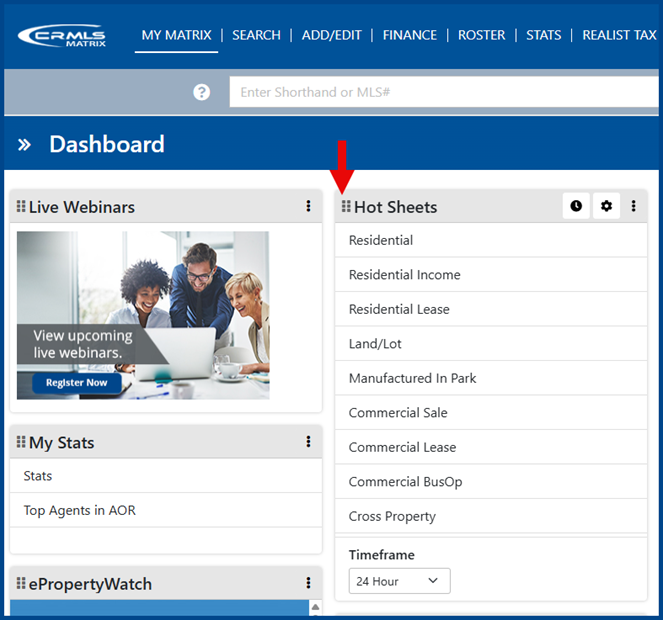Open the Commercial Lease hot sheet
This screenshot has width=663, height=620.
(491, 447)
